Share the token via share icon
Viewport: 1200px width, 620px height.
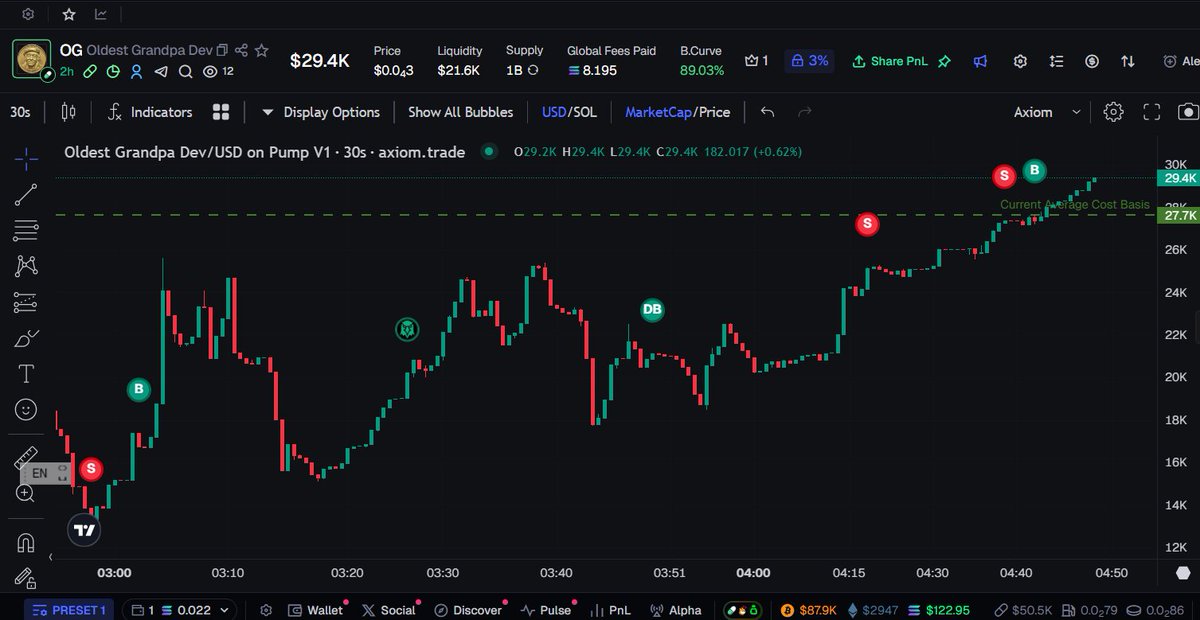(x=241, y=50)
